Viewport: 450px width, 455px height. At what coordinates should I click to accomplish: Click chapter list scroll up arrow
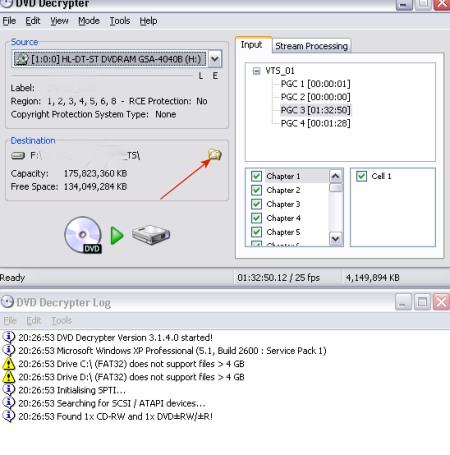coord(336,176)
